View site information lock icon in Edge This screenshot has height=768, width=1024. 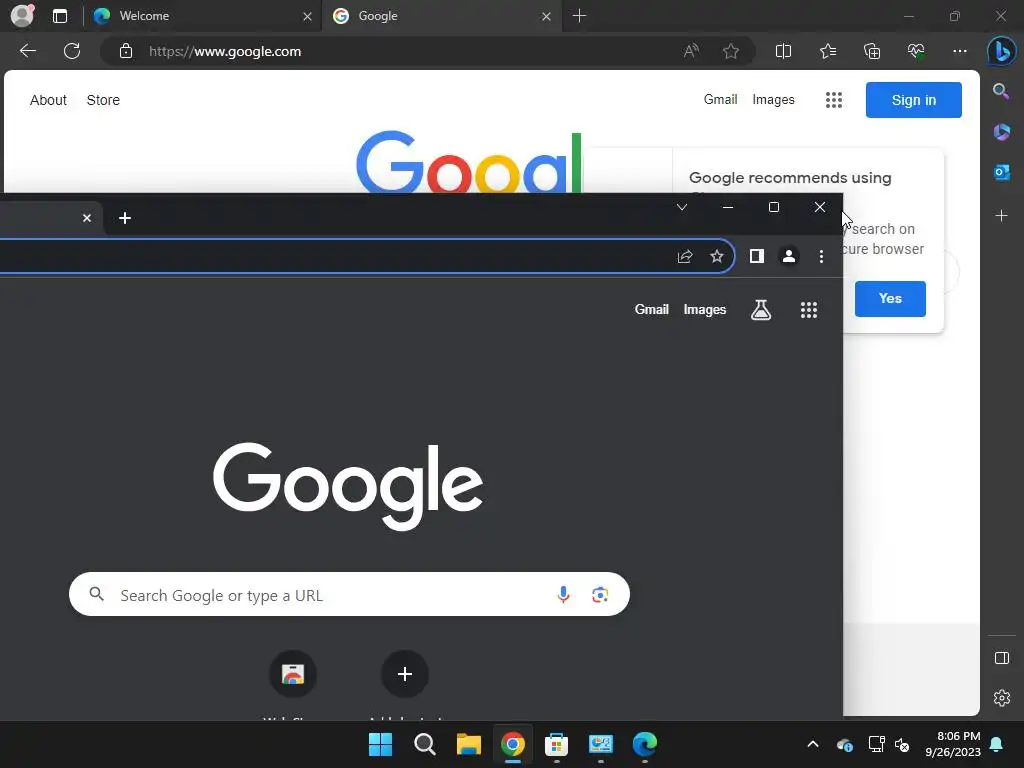click(126, 51)
